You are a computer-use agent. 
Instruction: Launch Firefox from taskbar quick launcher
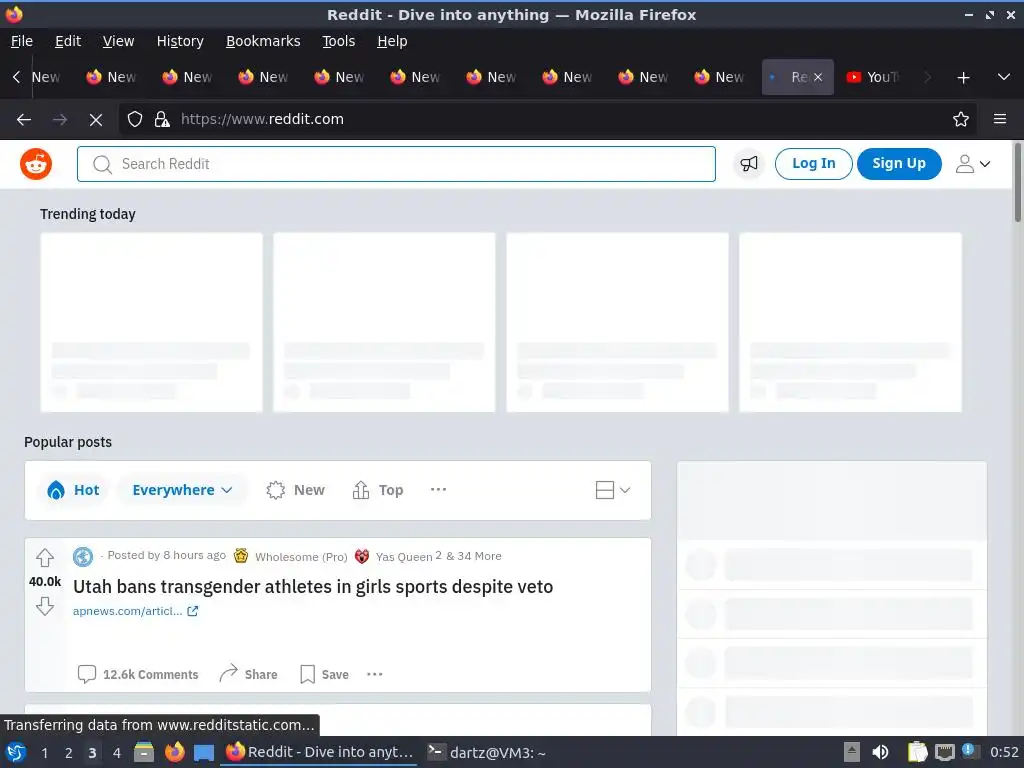coord(174,752)
